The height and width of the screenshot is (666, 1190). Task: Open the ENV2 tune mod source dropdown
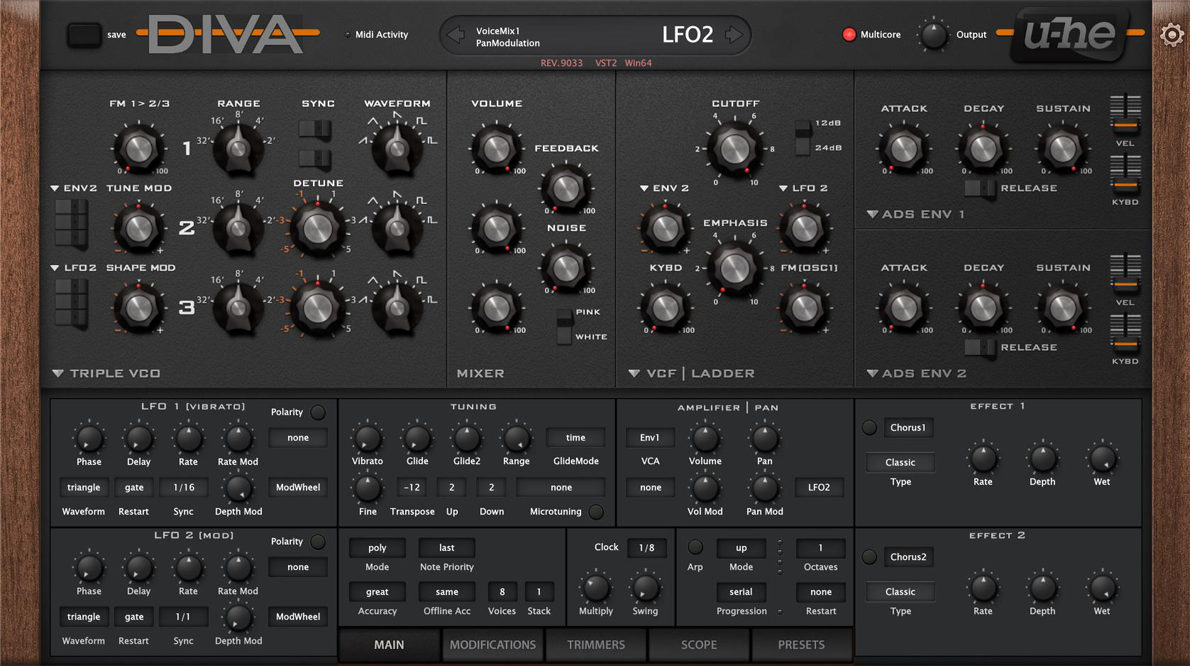click(x=74, y=188)
